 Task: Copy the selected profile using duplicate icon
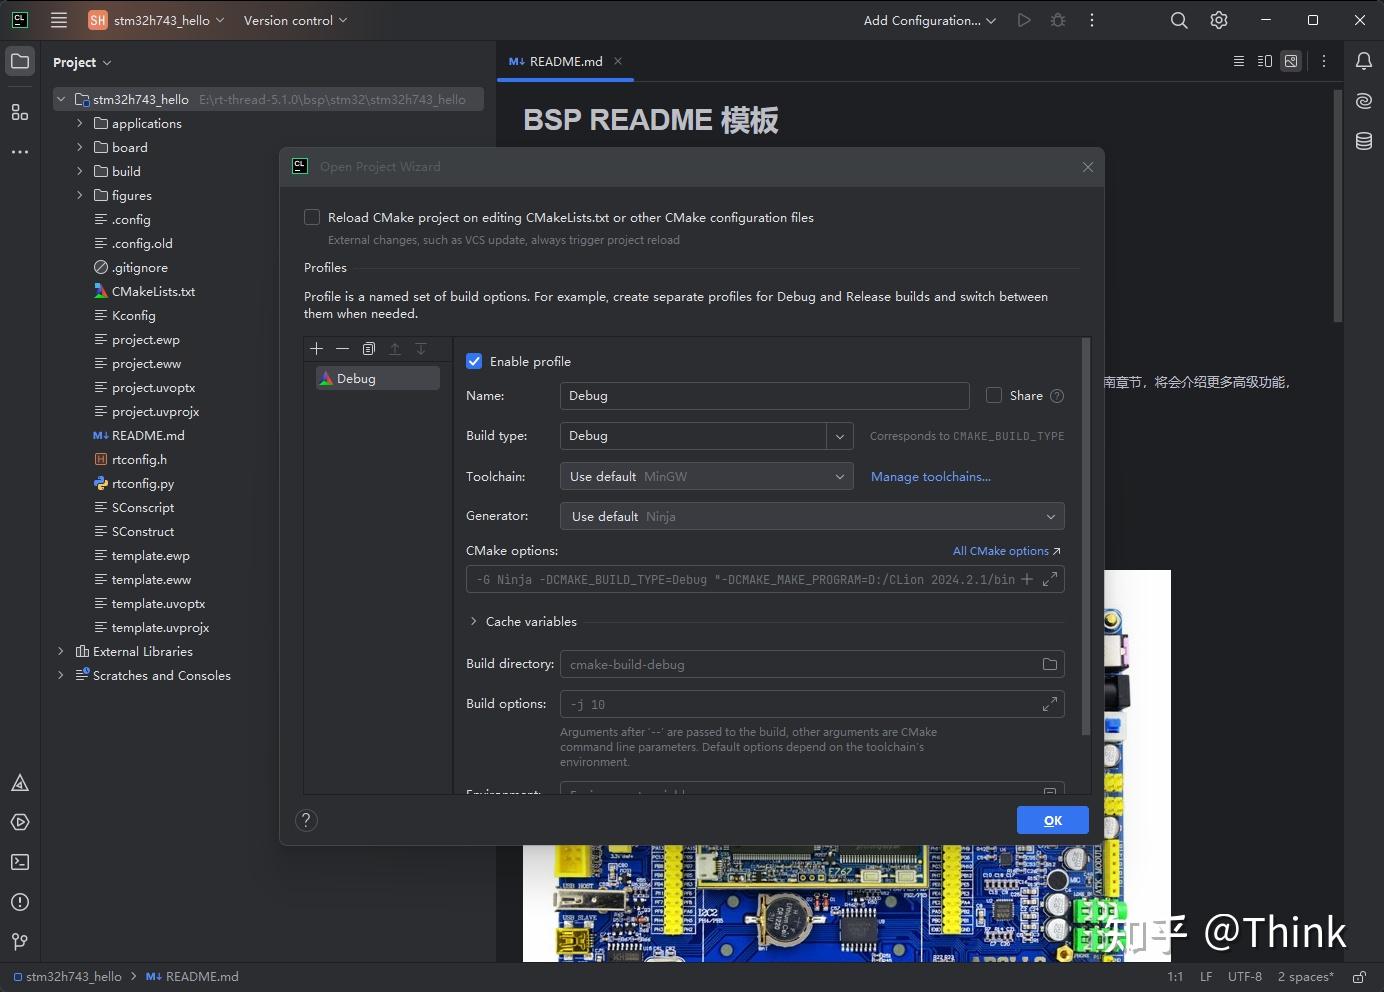(x=369, y=349)
